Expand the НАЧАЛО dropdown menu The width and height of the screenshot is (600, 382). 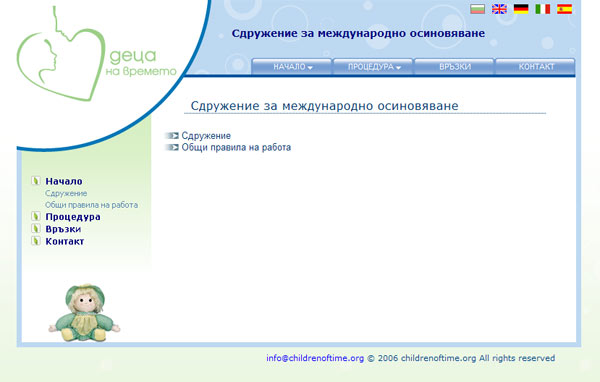pyautogui.click(x=292, y=67)
